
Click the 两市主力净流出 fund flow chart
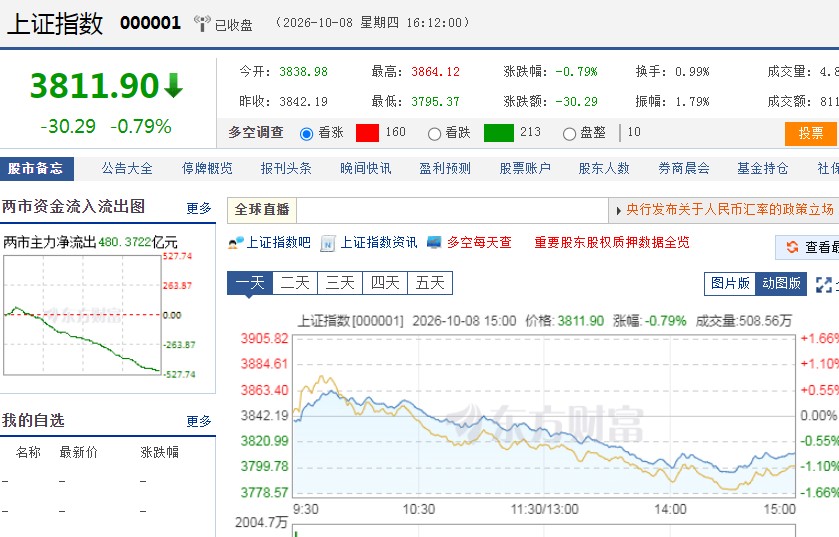point(82,315)
